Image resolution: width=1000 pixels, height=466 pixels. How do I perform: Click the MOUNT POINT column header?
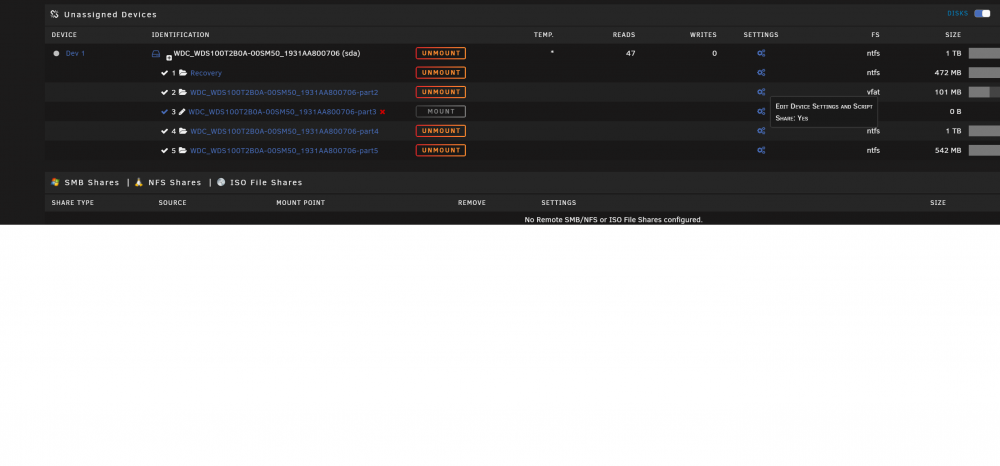(300, 203)
